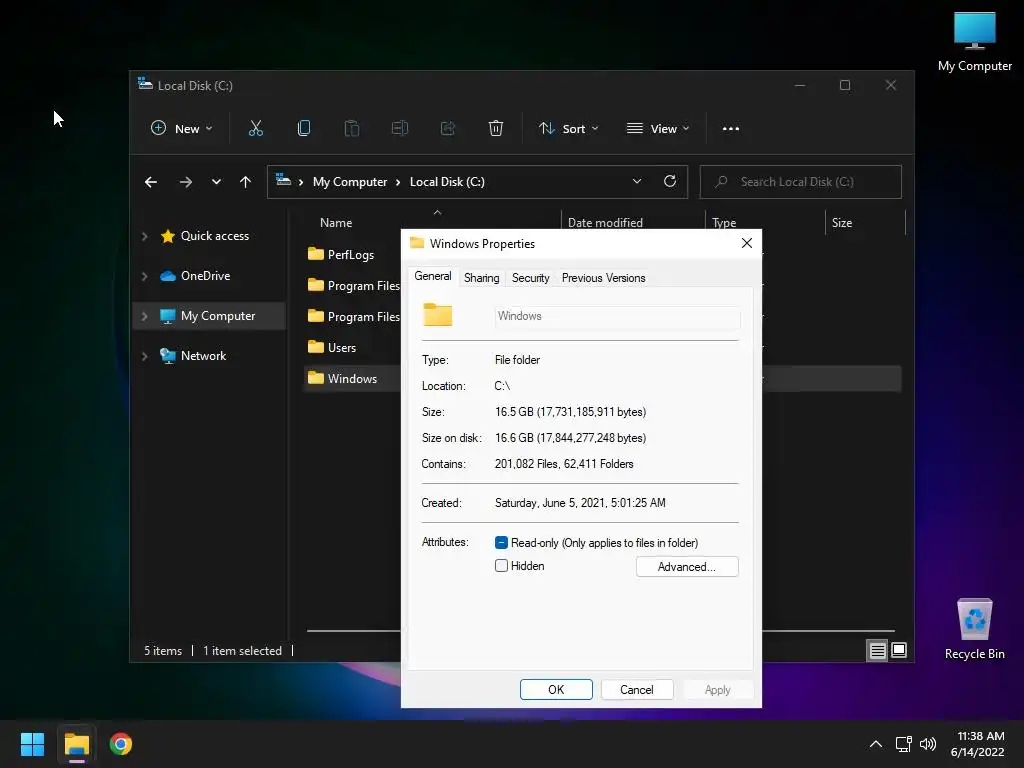1024x768 pixels.
Task: Click File Explorer on the taskbar
Action: click(x=76, y=744)
